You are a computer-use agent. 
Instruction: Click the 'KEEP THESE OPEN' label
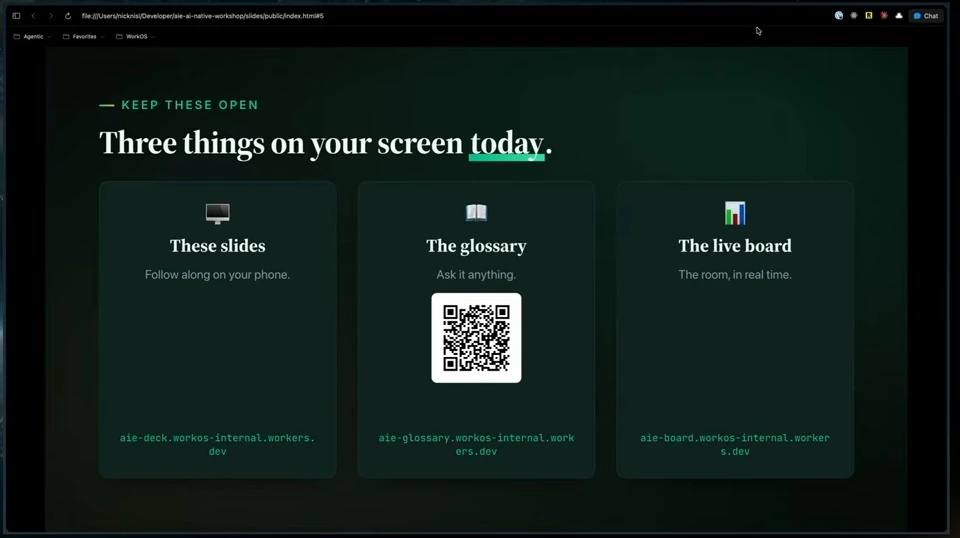coord(190,105)
